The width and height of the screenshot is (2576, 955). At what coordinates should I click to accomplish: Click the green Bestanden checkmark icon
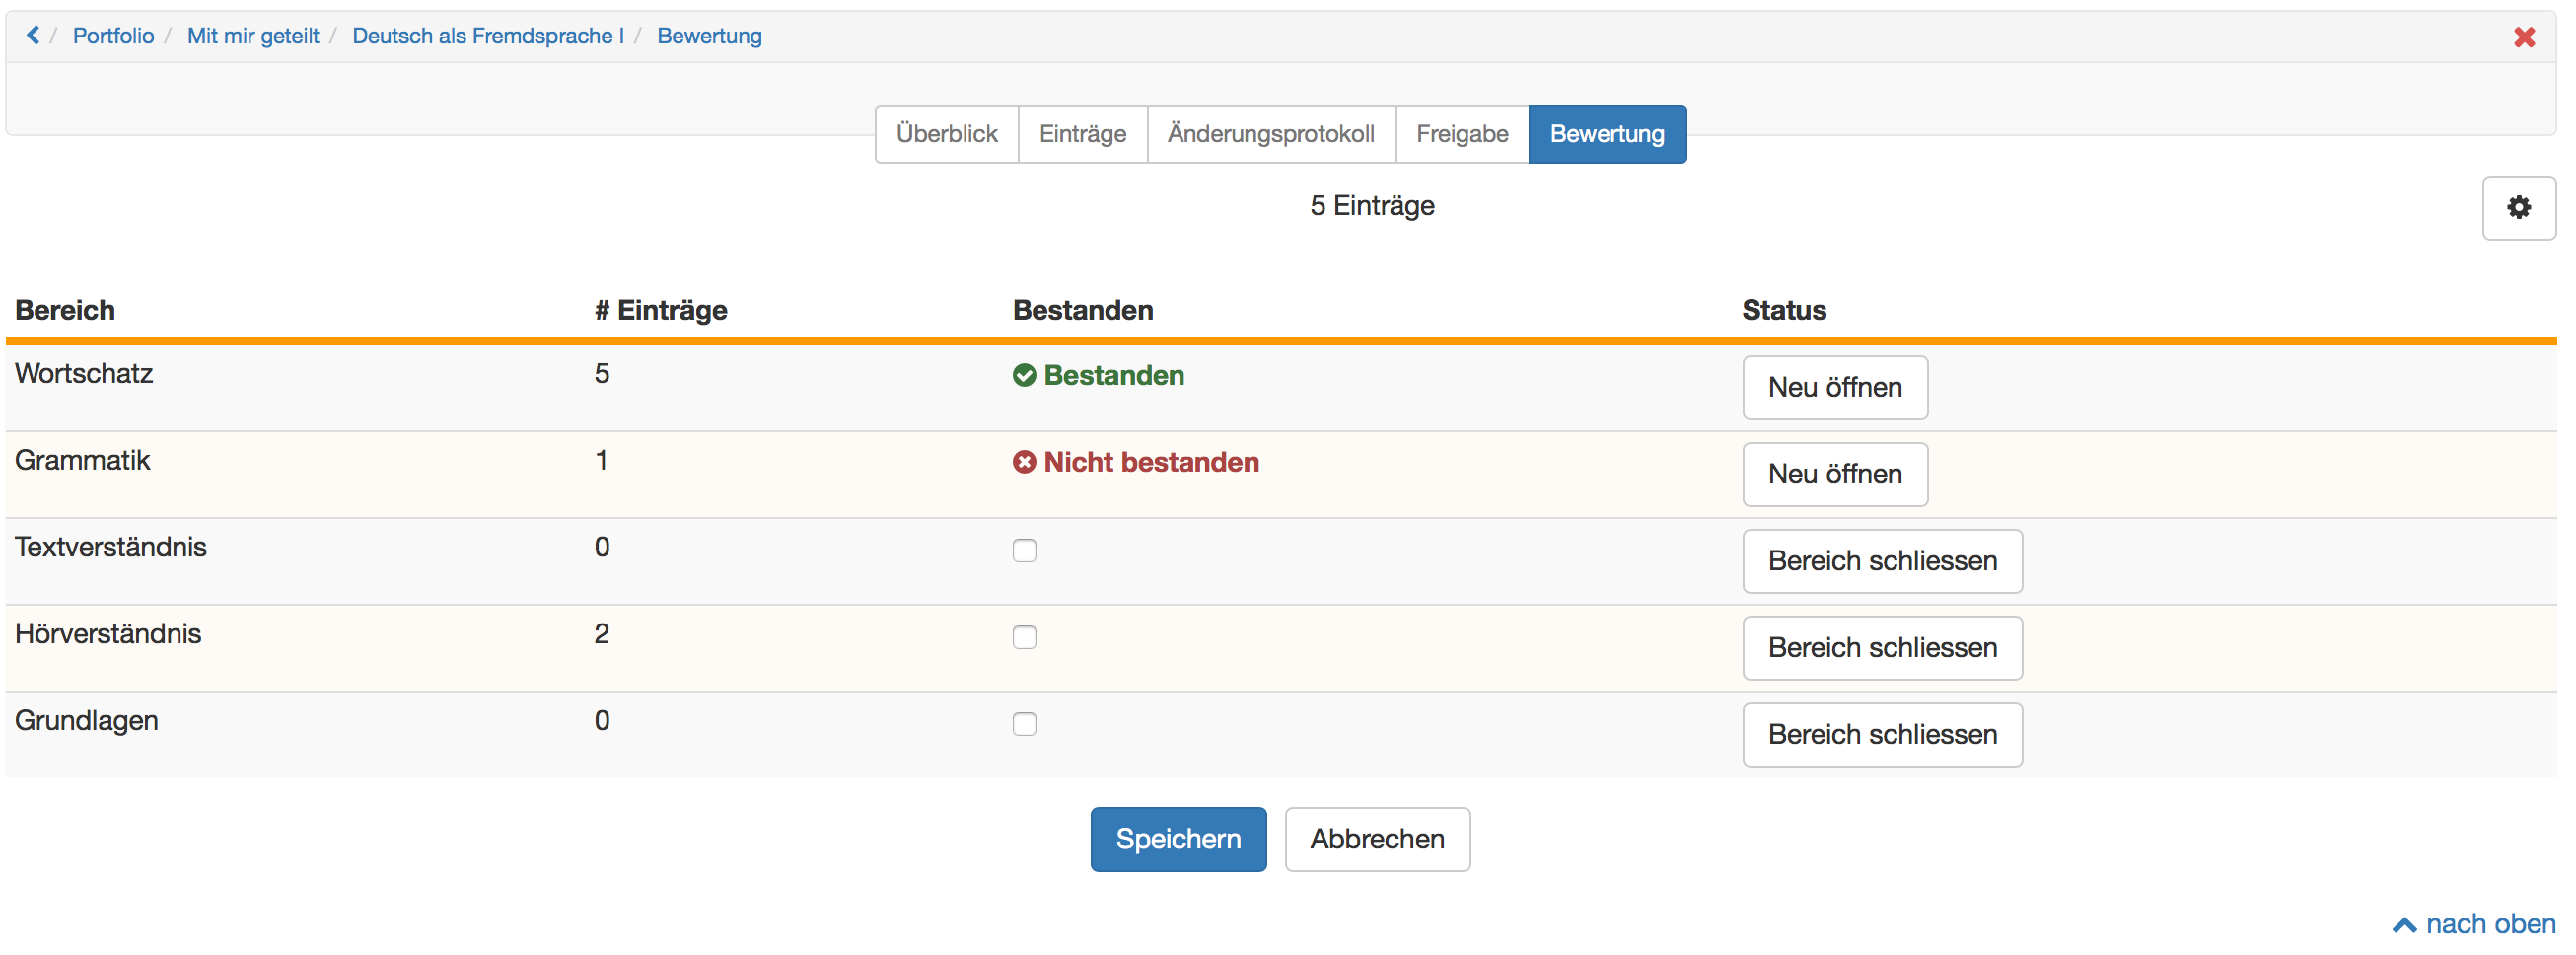click(x=1024, y=375)
